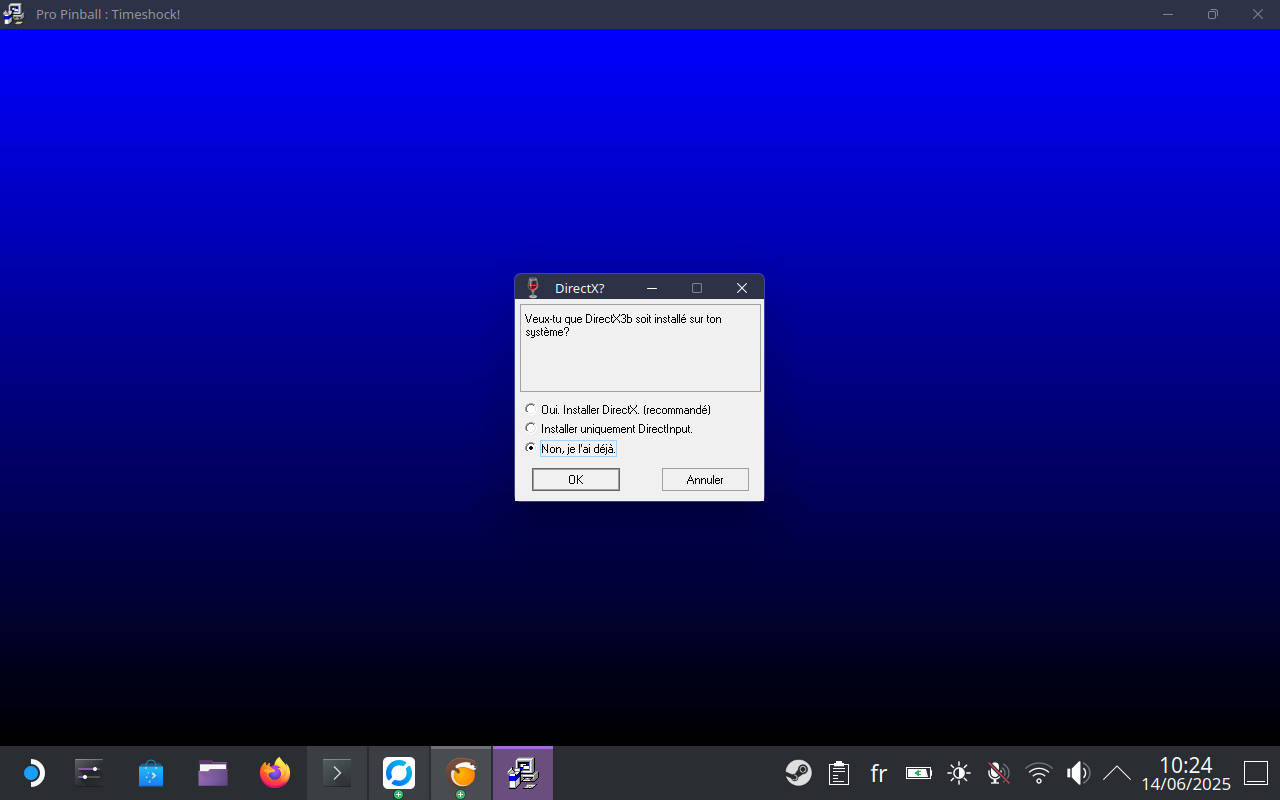Open System Settings from the taskbar
The width and height of the screenshot is (1280, 800).
coord(89,773)
